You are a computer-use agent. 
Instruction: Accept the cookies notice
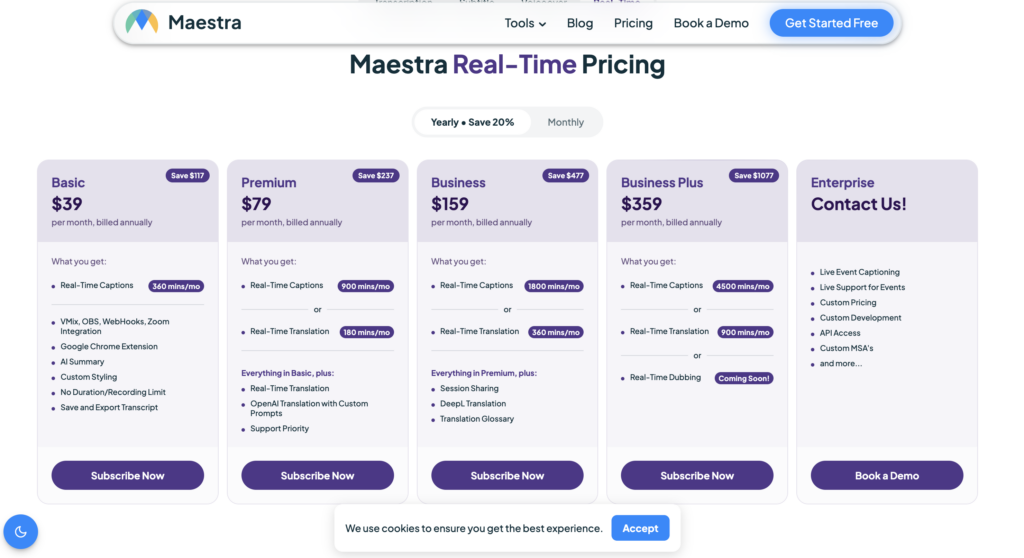[640, 528]
